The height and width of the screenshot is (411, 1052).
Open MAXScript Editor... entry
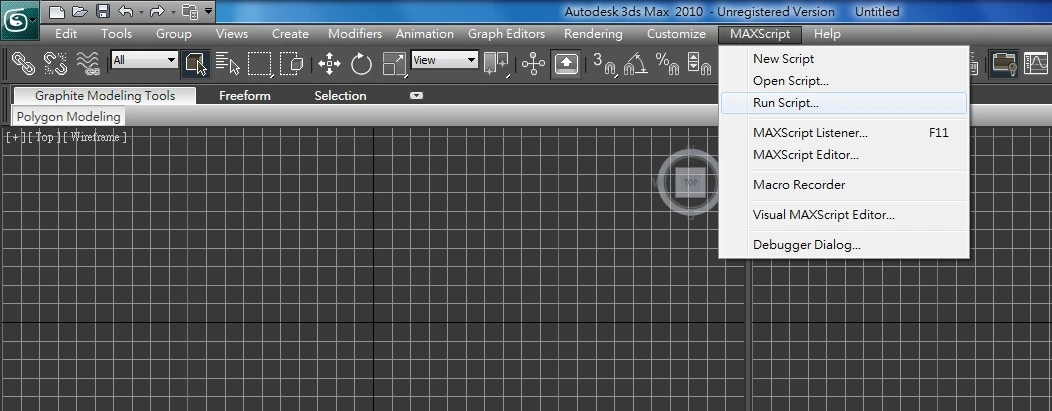[x=843, y=155]
